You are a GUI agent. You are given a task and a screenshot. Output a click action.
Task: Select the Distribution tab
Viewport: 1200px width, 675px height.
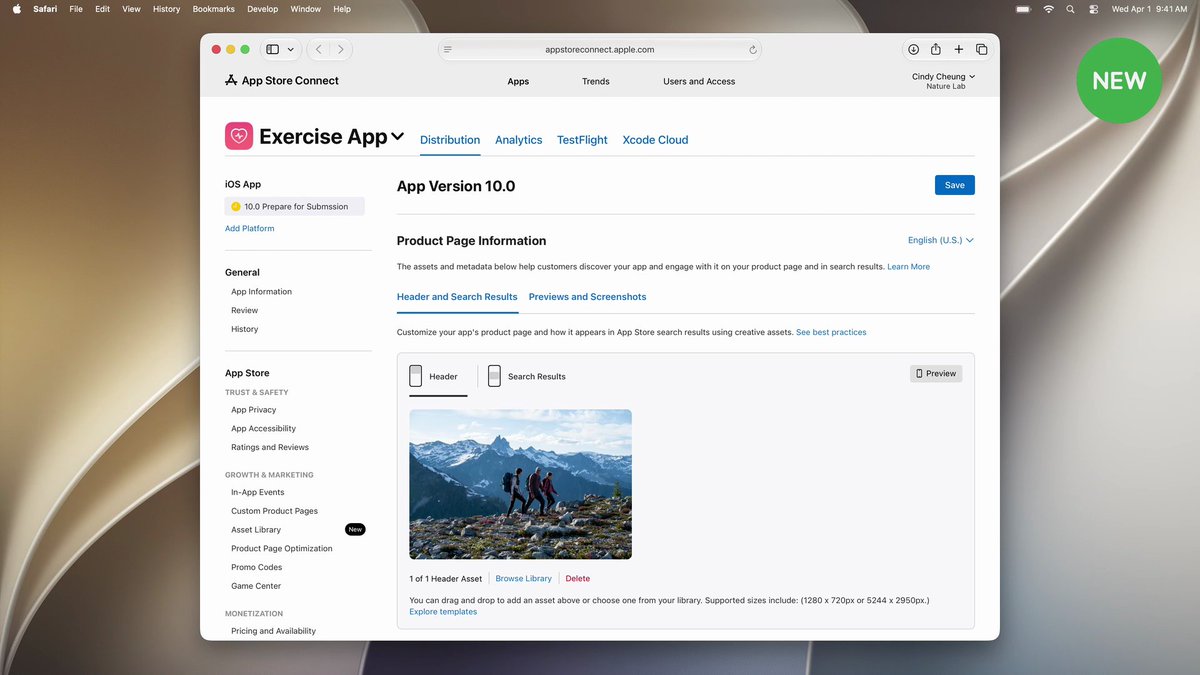[x=450, y=140]
